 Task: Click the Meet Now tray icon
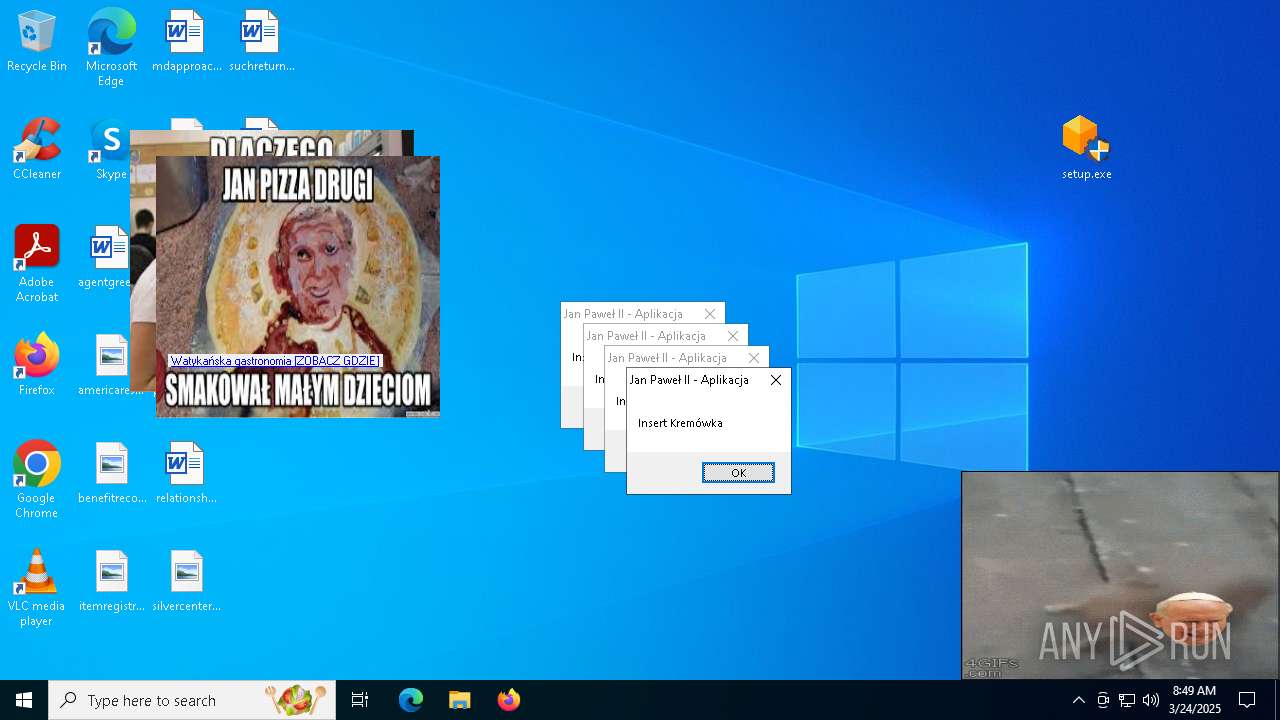tap(1103, 700)
